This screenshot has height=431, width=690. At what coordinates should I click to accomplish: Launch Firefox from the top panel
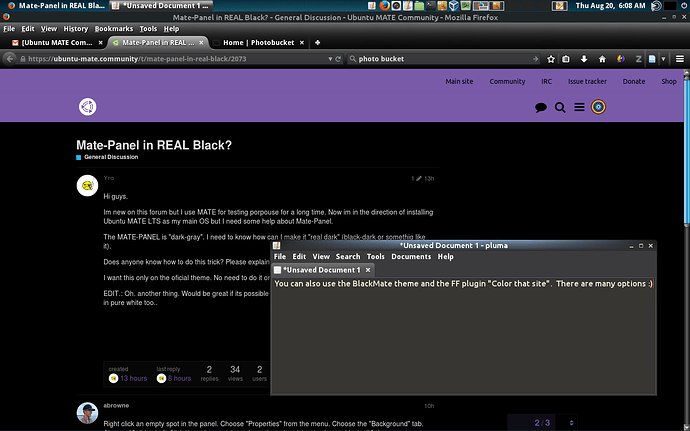(384, 5)
